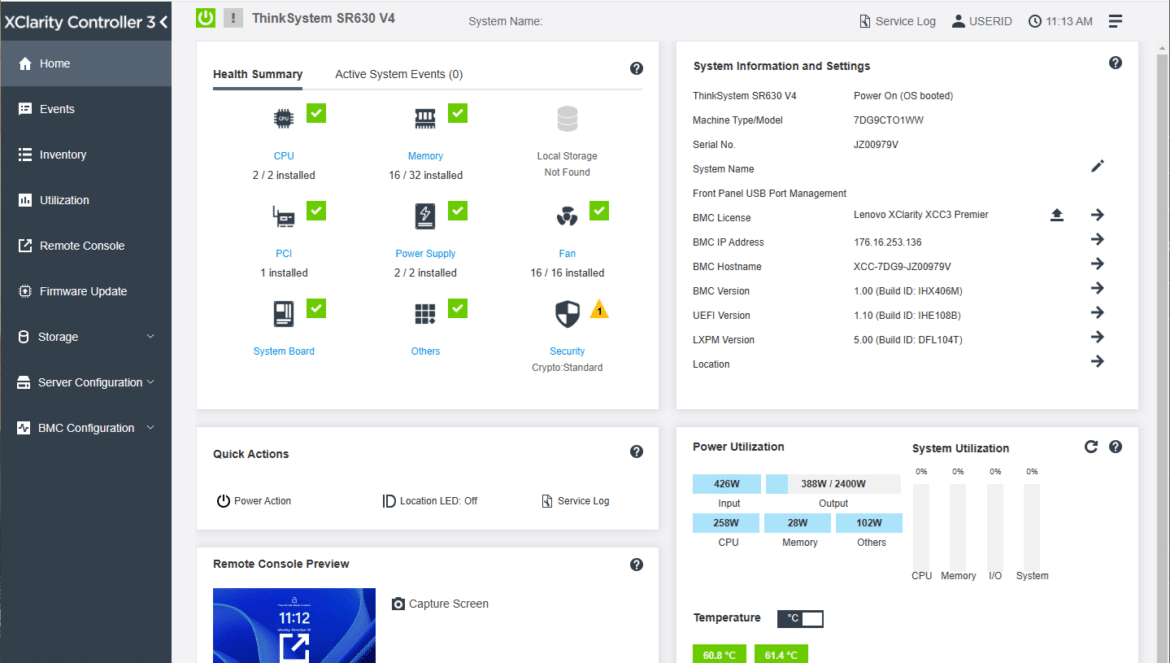
Task: Open Utilization page in sidebar
Action: coord(86,200)
